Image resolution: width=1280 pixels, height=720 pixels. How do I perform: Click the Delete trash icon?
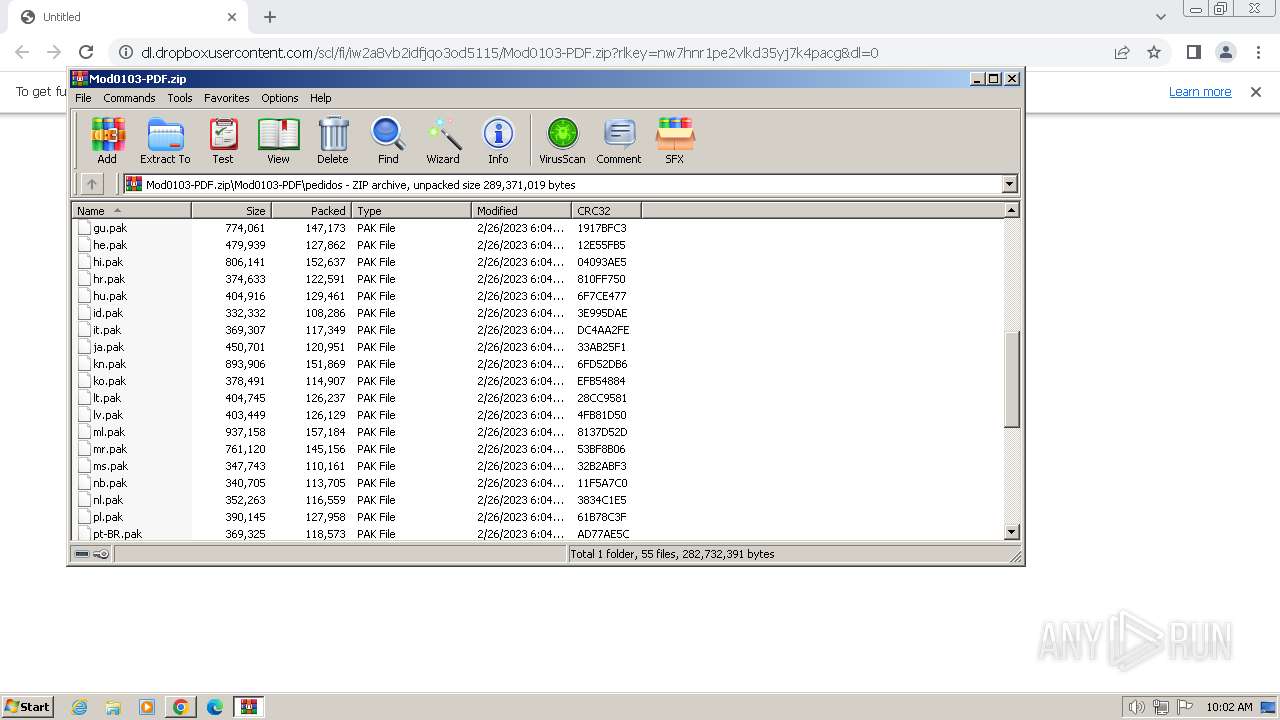pyautogui.click(x=333, y=140)
